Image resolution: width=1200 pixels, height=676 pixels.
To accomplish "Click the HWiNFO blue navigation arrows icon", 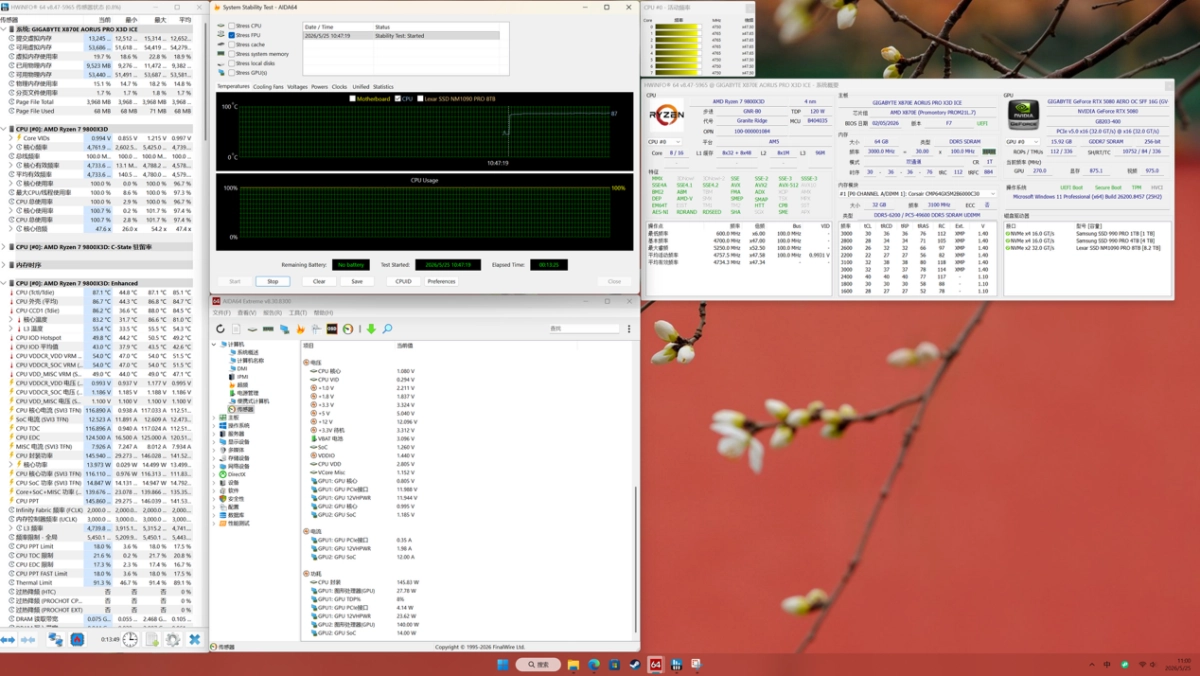I will 8,640.
